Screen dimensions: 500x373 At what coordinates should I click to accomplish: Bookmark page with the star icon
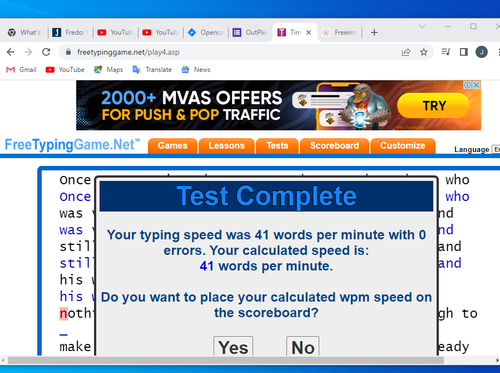coord(424,52)
